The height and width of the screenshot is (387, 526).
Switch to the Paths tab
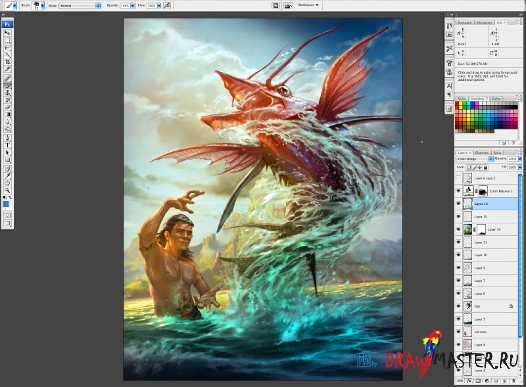pos(497,153)
